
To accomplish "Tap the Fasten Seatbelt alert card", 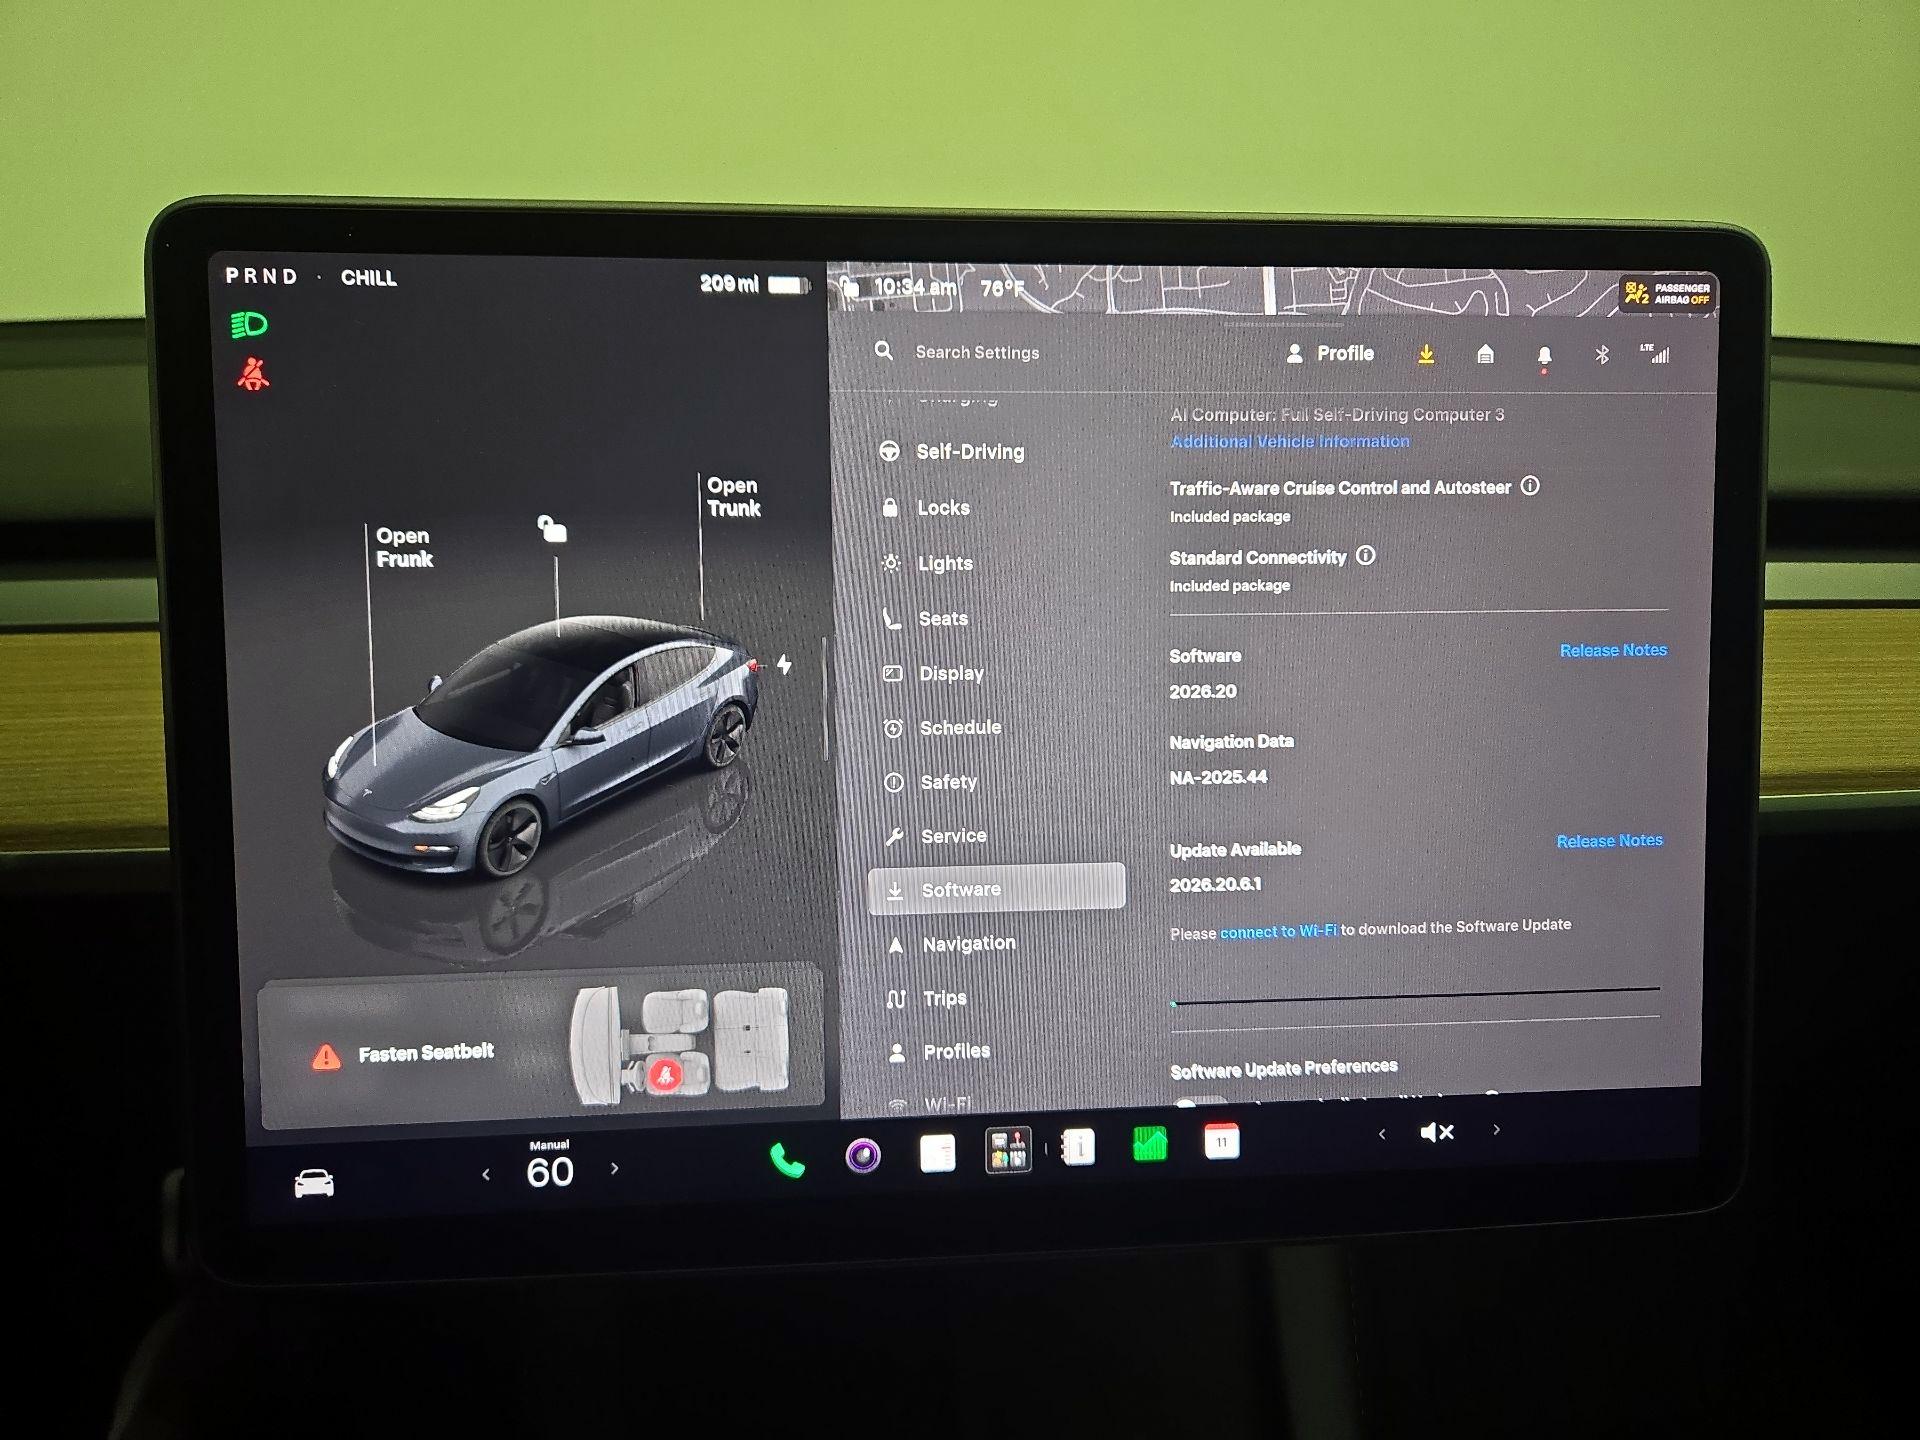I will (x=541, y=1050).
